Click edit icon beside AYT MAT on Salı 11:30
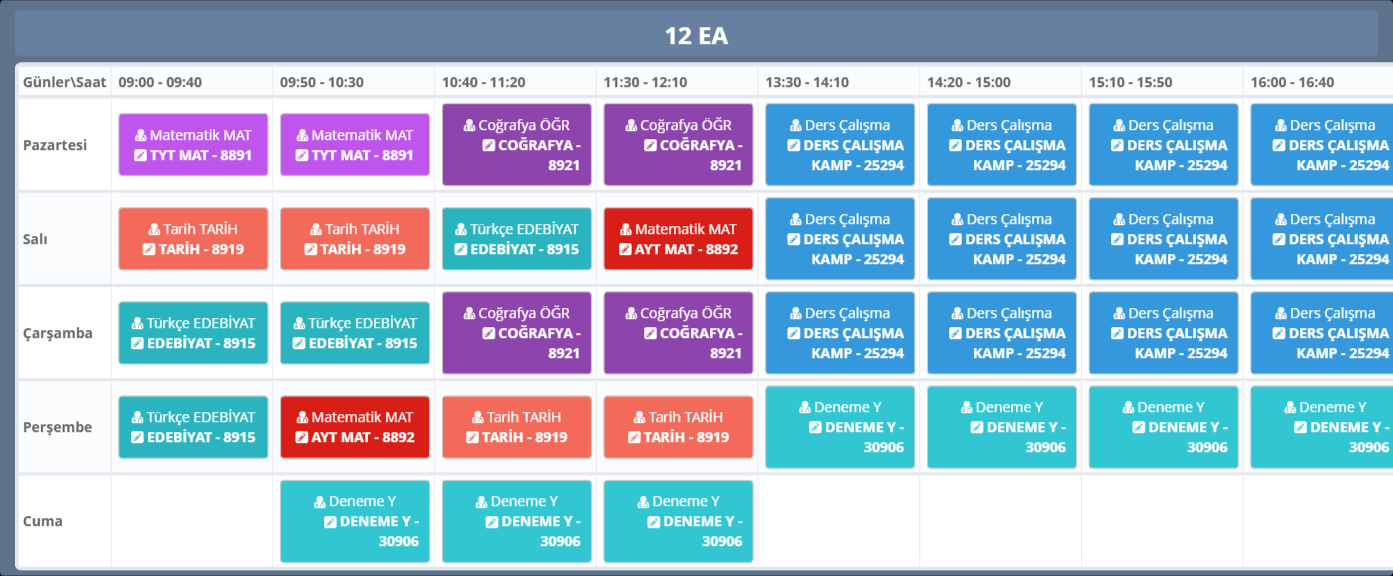 [x=625, y=249]
